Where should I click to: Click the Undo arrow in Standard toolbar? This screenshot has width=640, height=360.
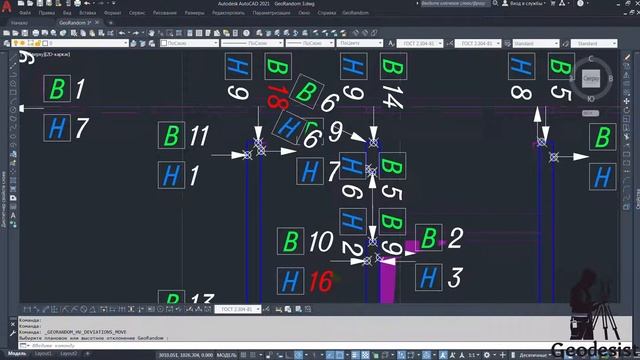pyautogui.click(x=122, y=33)
